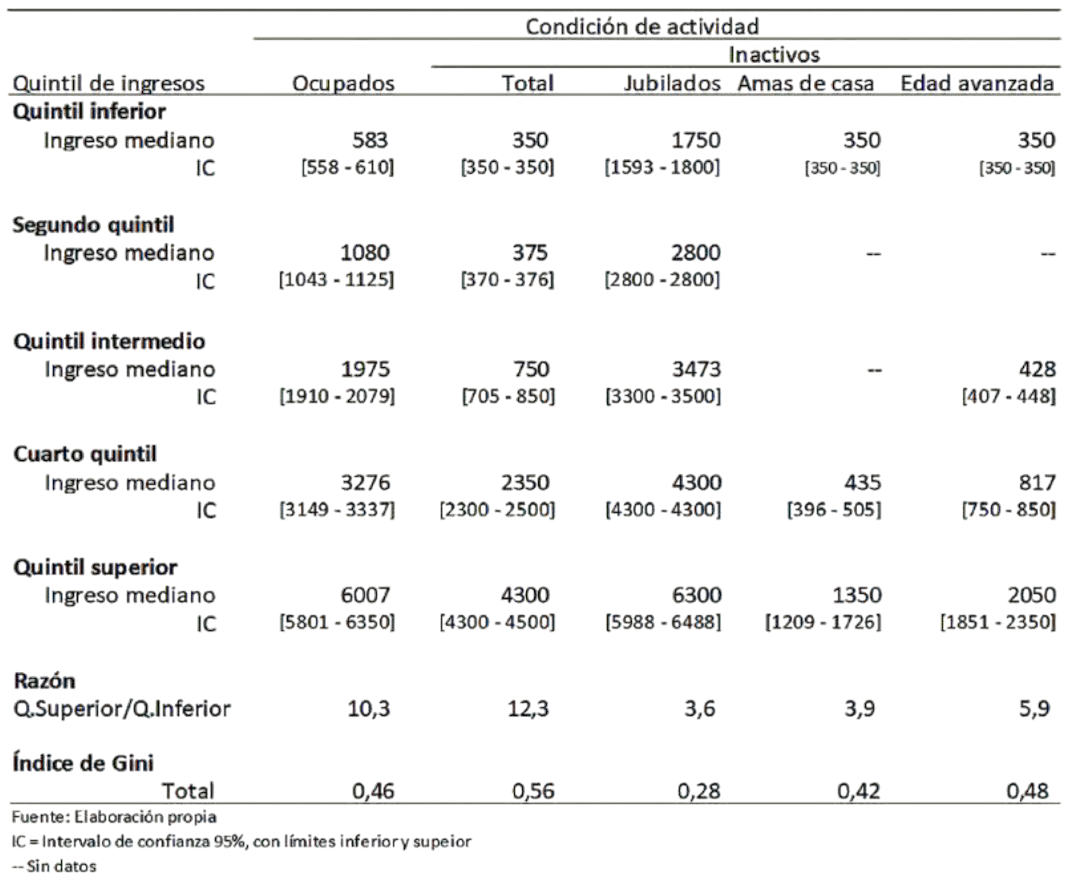Select the Ocupados median income value 6007
1070x888 pixels.
tap(364, 595)
